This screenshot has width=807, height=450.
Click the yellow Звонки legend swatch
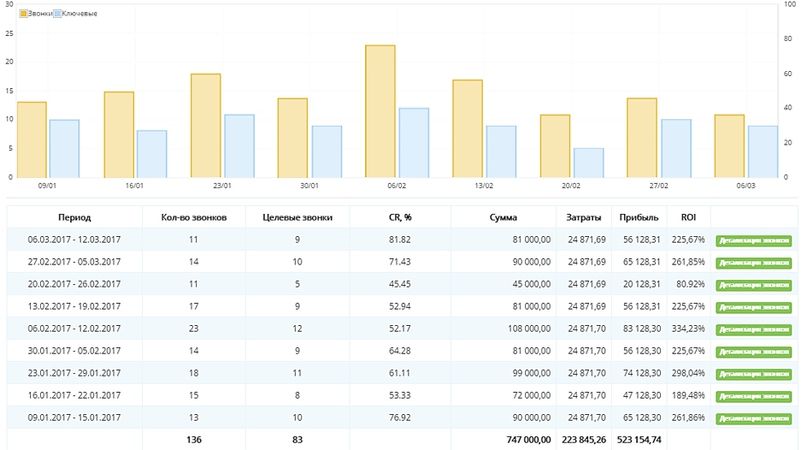coord(23,14)
